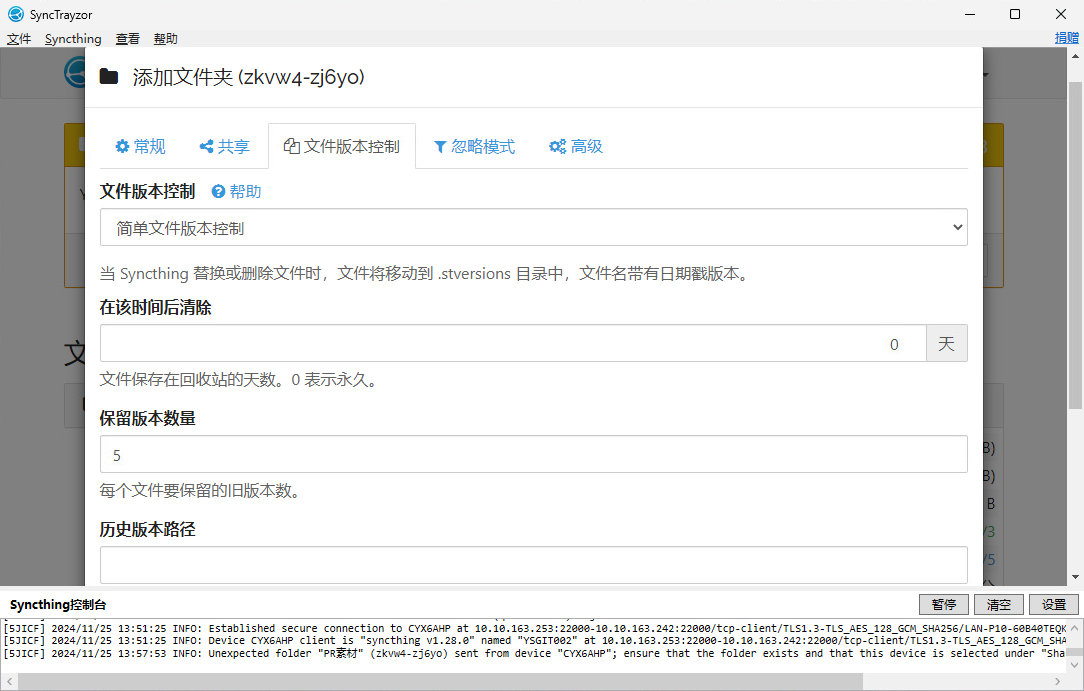The height and width of the screenshot is (691, 1084).
Task: Click the 捐赠 link
Action: point(1067,38)
